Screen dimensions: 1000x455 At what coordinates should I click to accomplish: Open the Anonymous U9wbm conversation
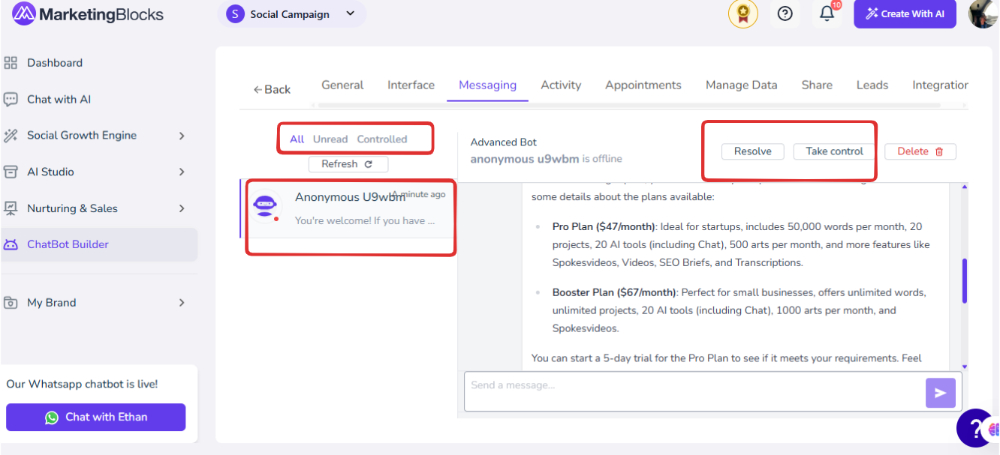coord(349,209)
